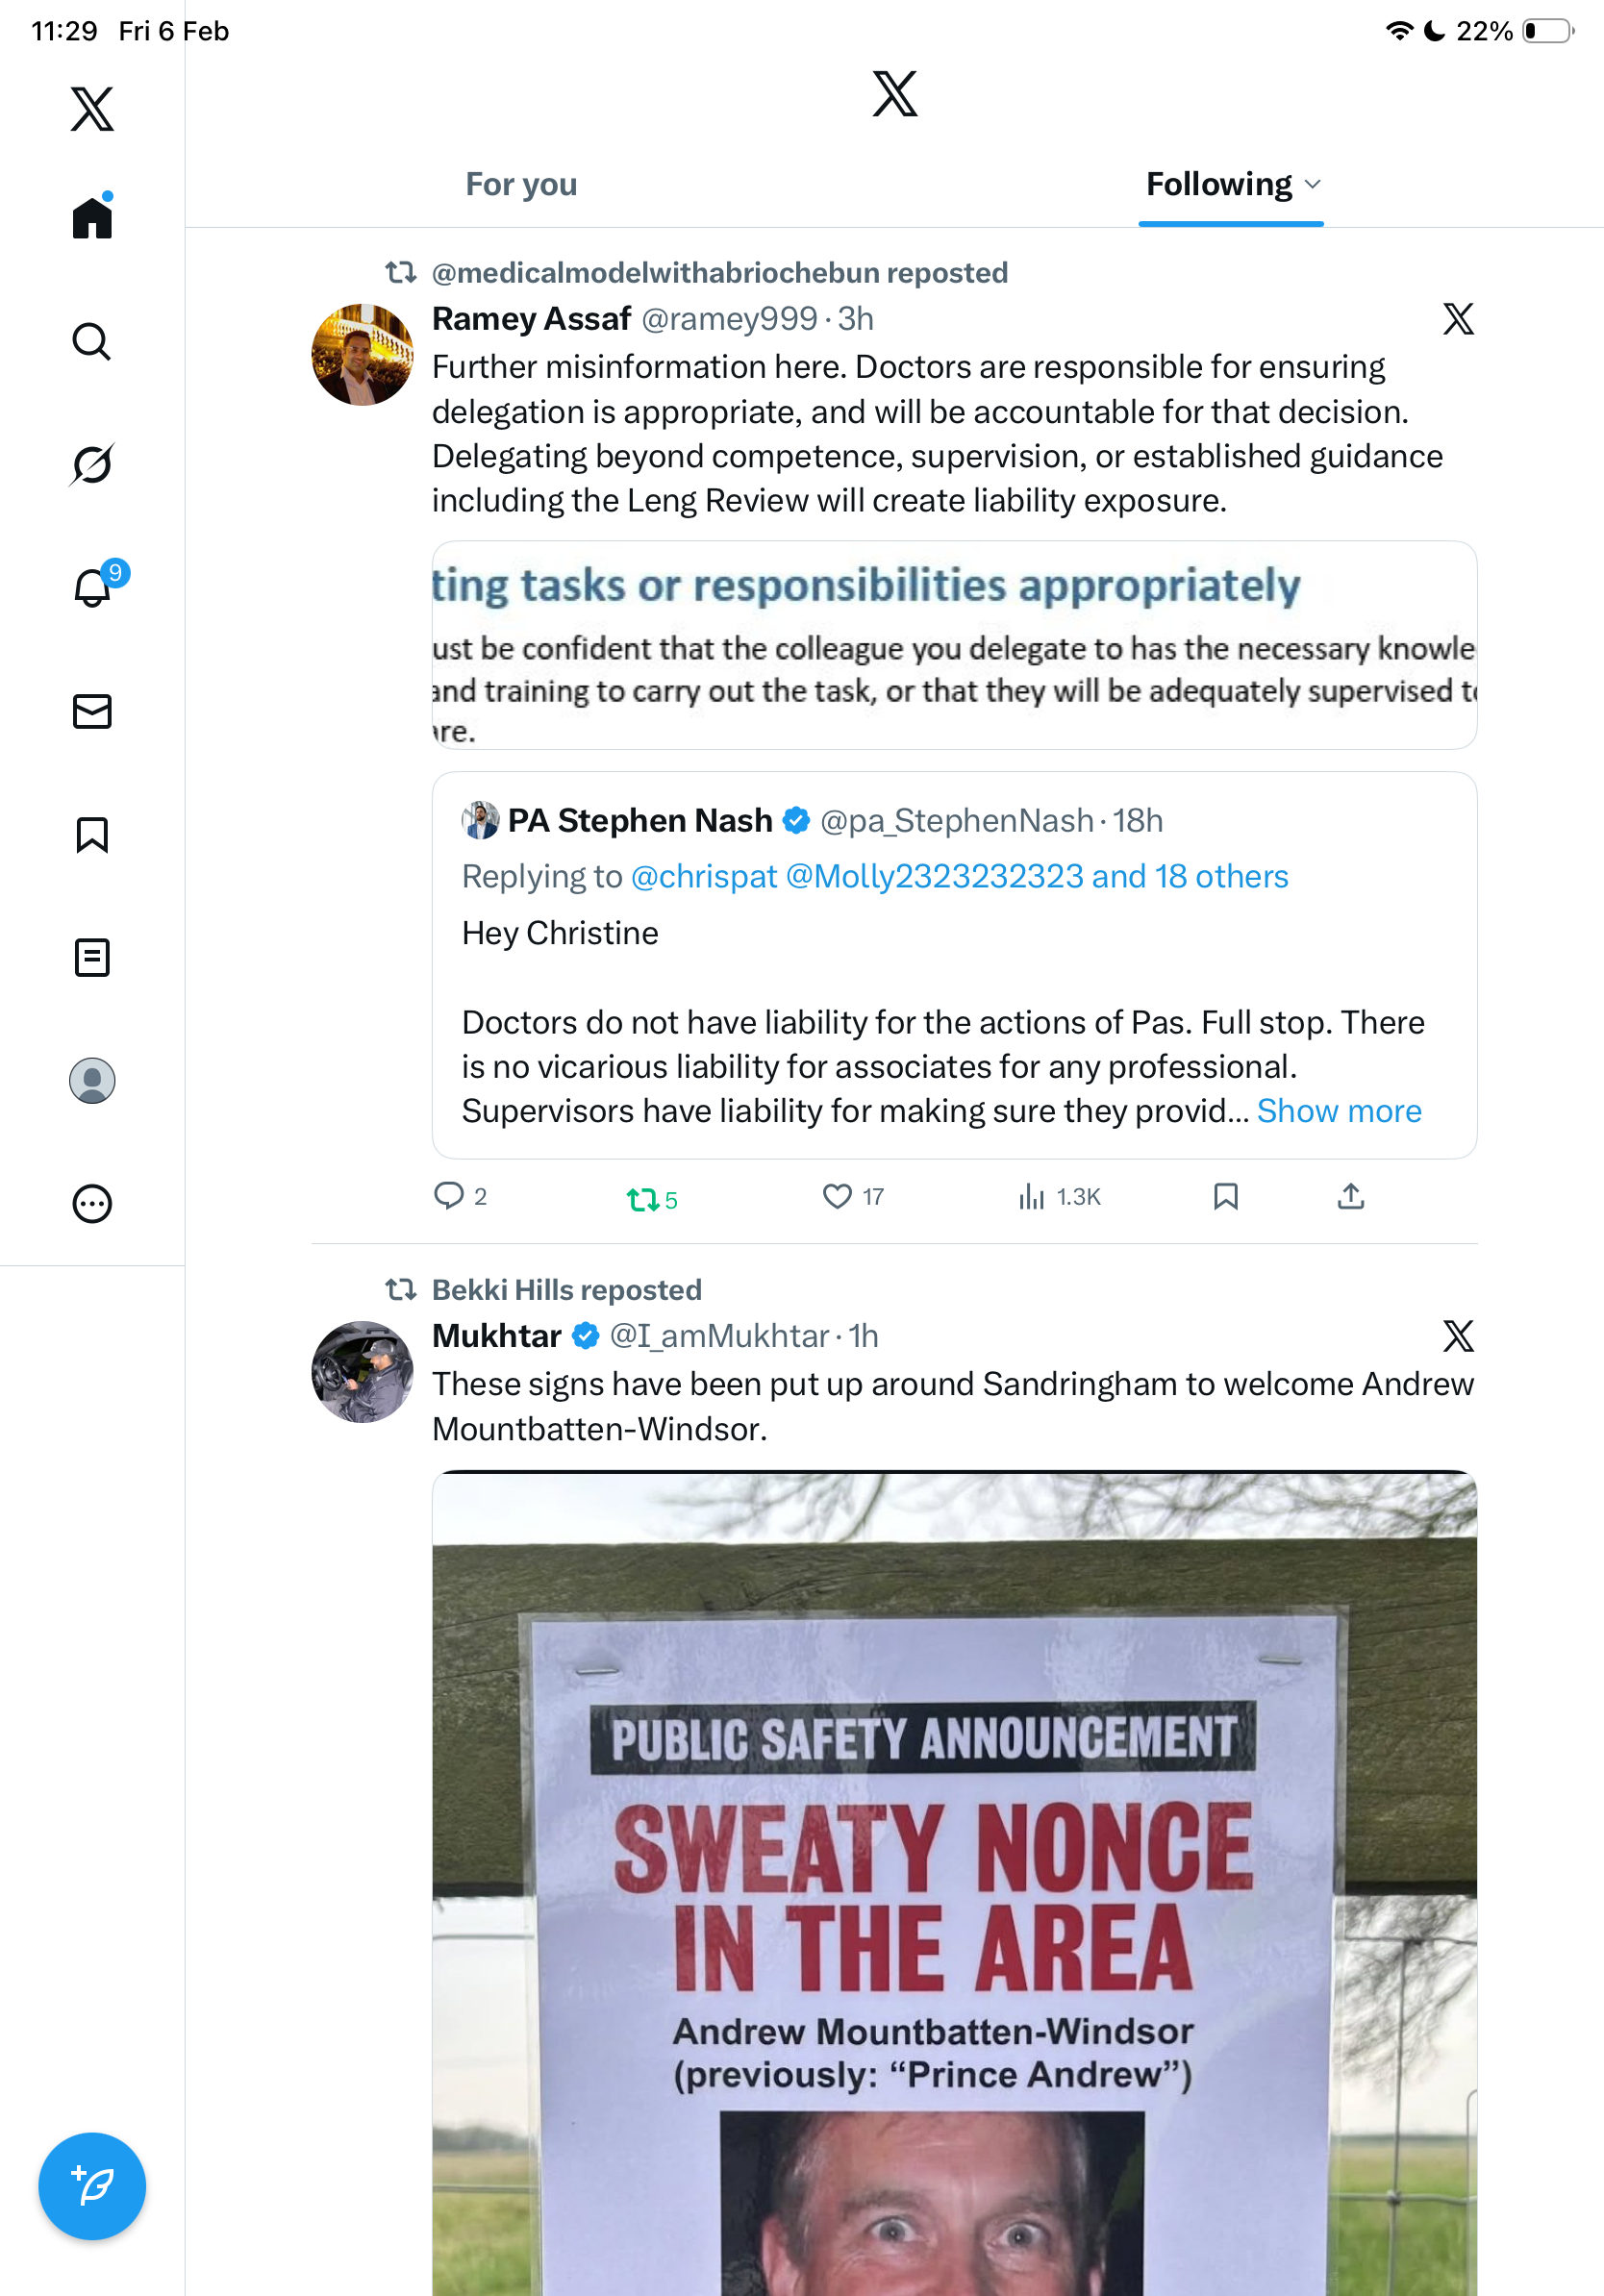Image resolution: width=1604 pixels, height=2296 pixels.
Task: Open Notifications bell with 9 badge
Action: [93, 588]
